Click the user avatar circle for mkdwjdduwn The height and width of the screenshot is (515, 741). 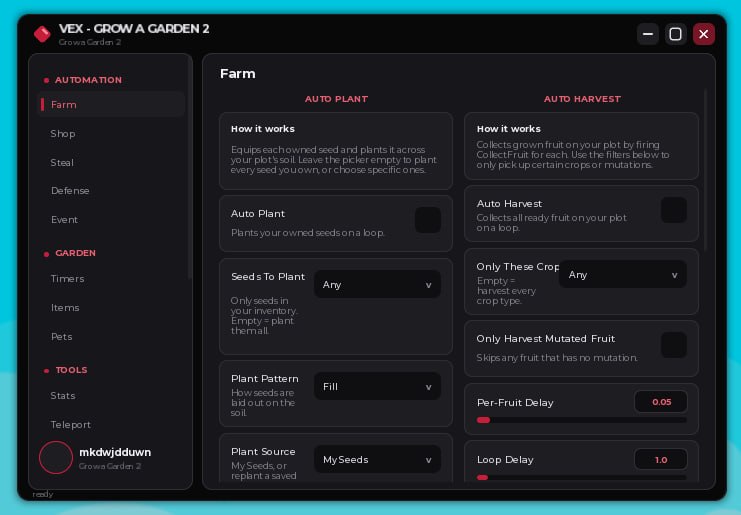click(x=56, y=457)
